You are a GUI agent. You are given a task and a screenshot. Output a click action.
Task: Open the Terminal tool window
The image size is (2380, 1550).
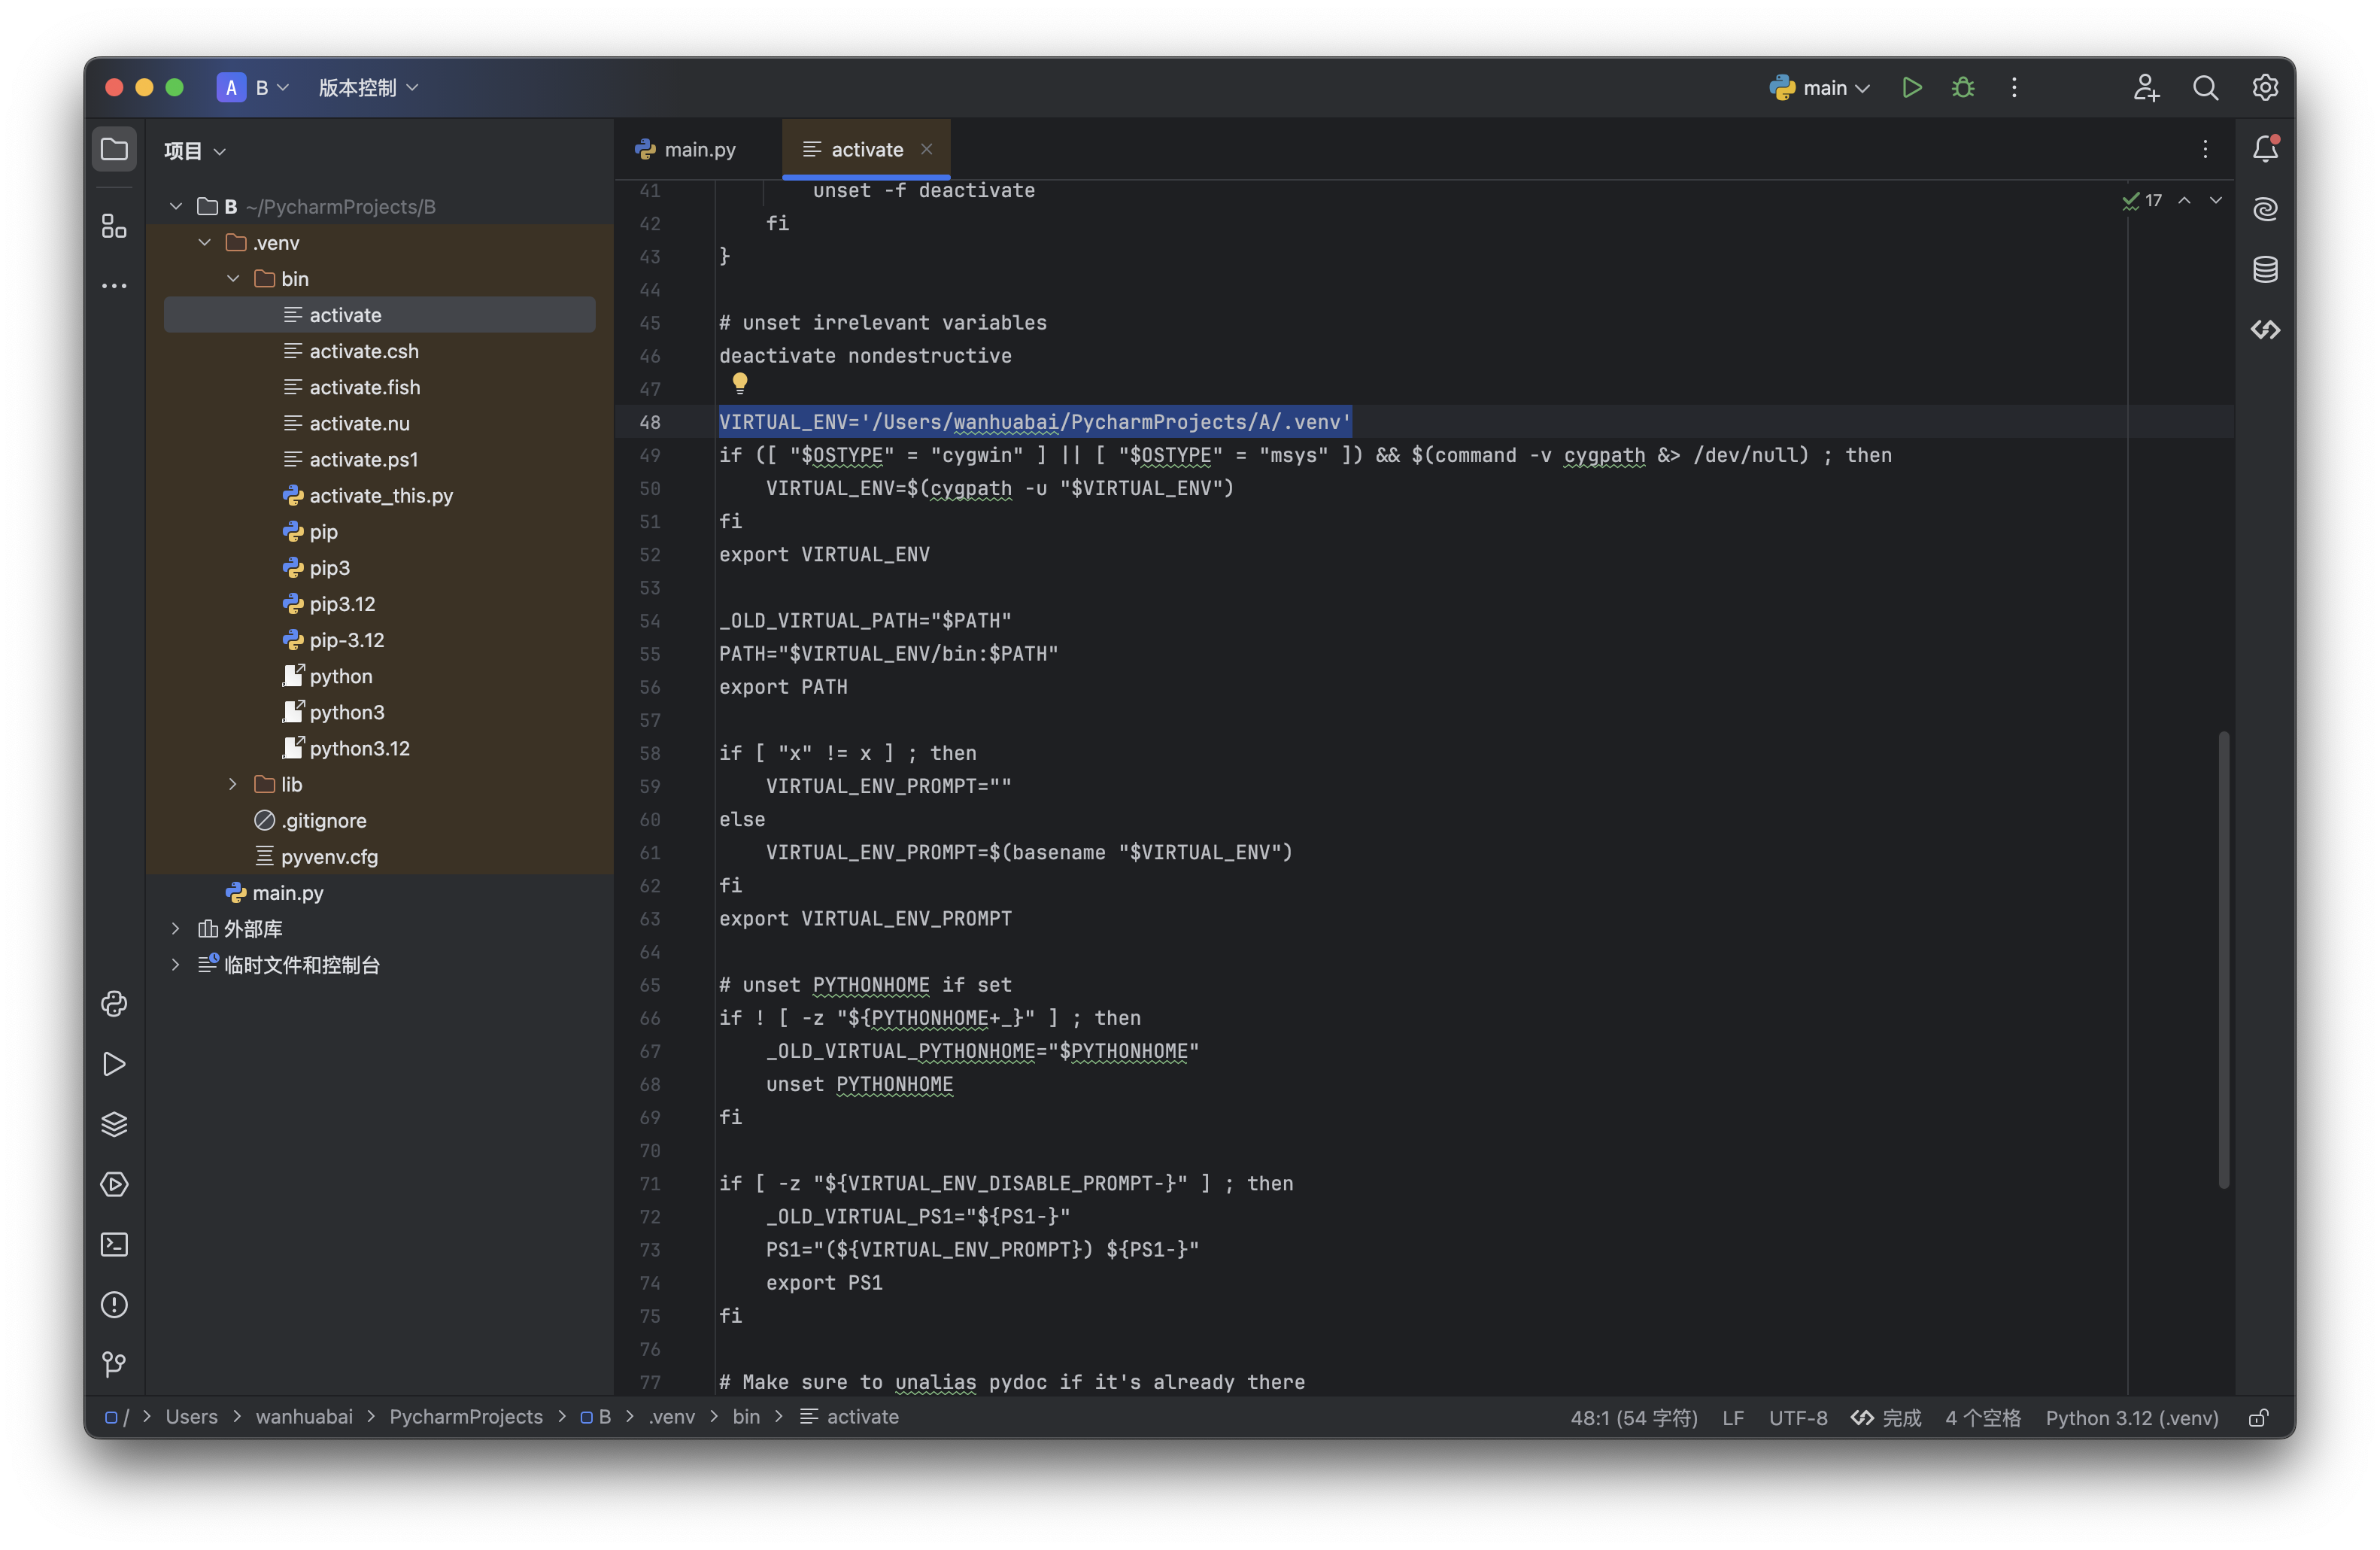pos(114,1245)
